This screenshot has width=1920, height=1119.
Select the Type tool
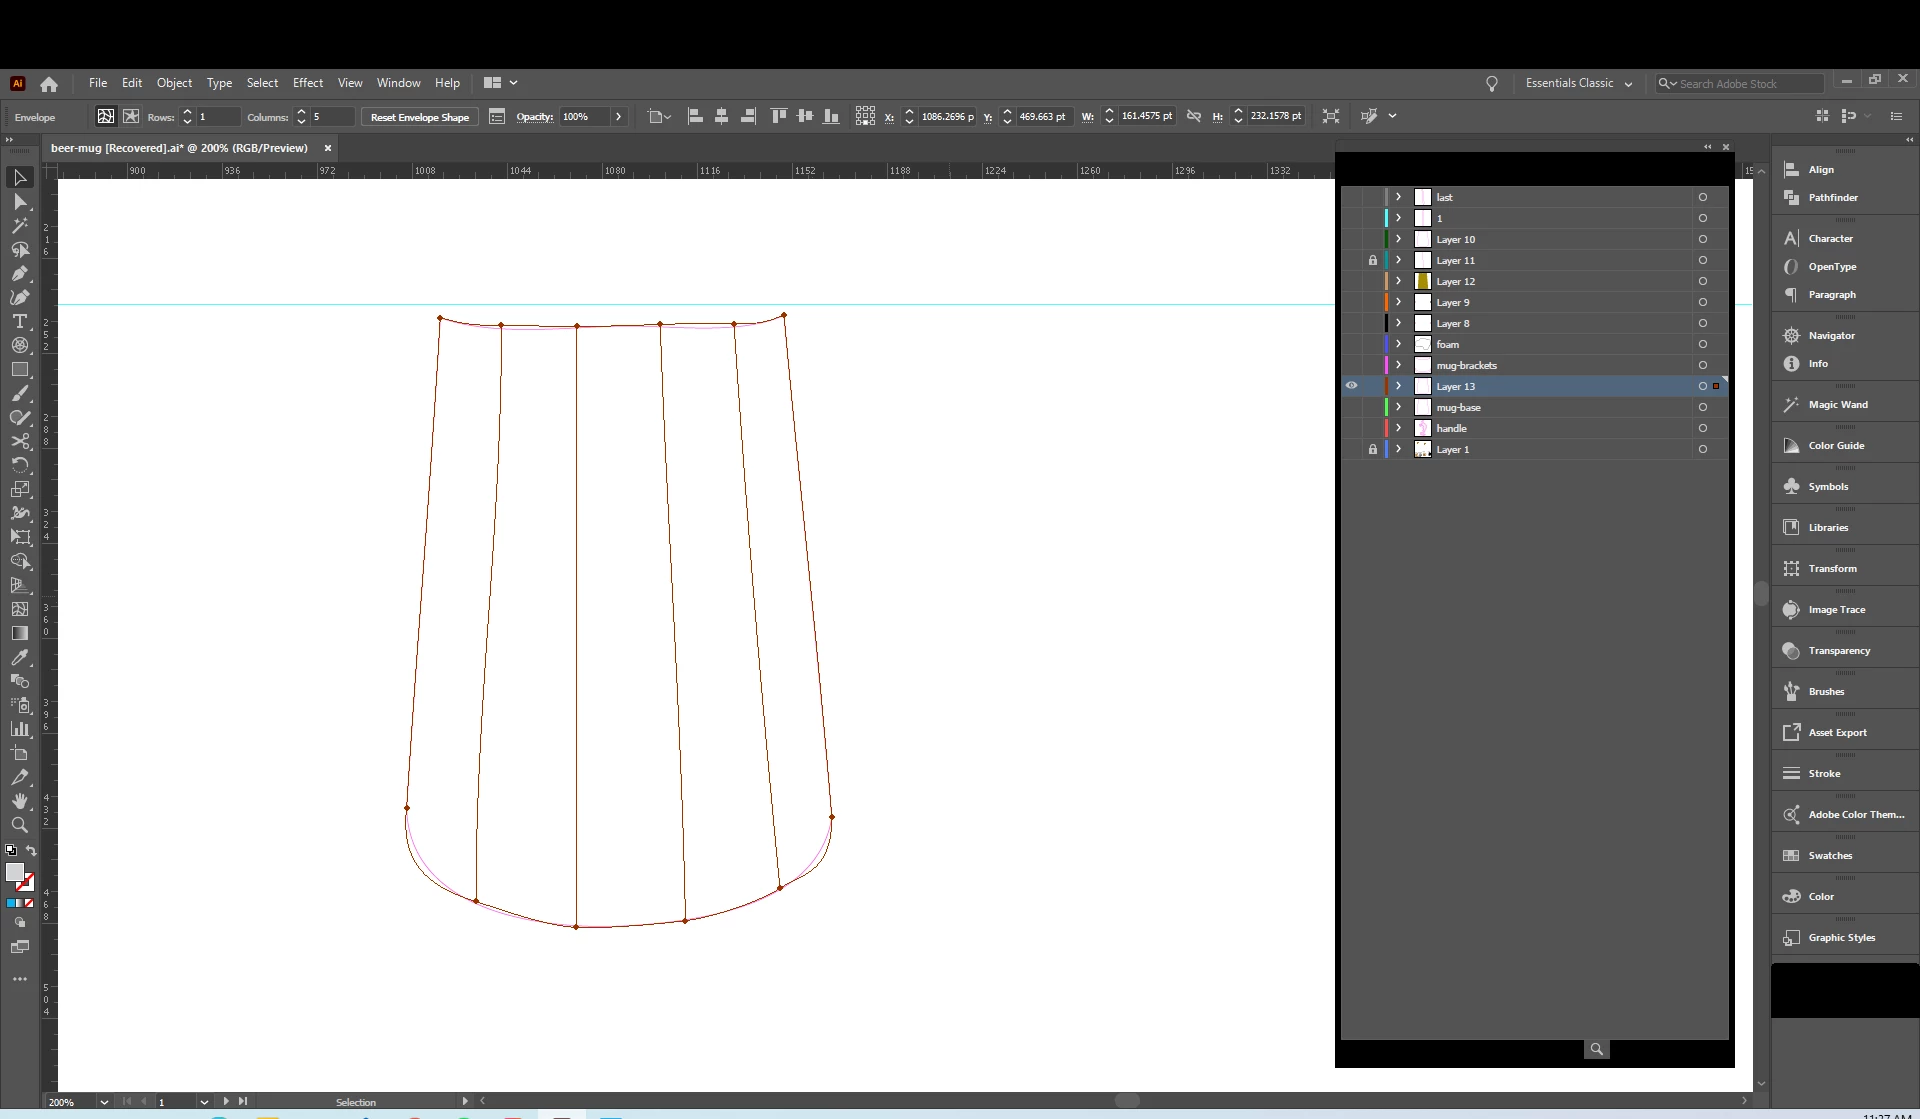click(x=20, y=321)
